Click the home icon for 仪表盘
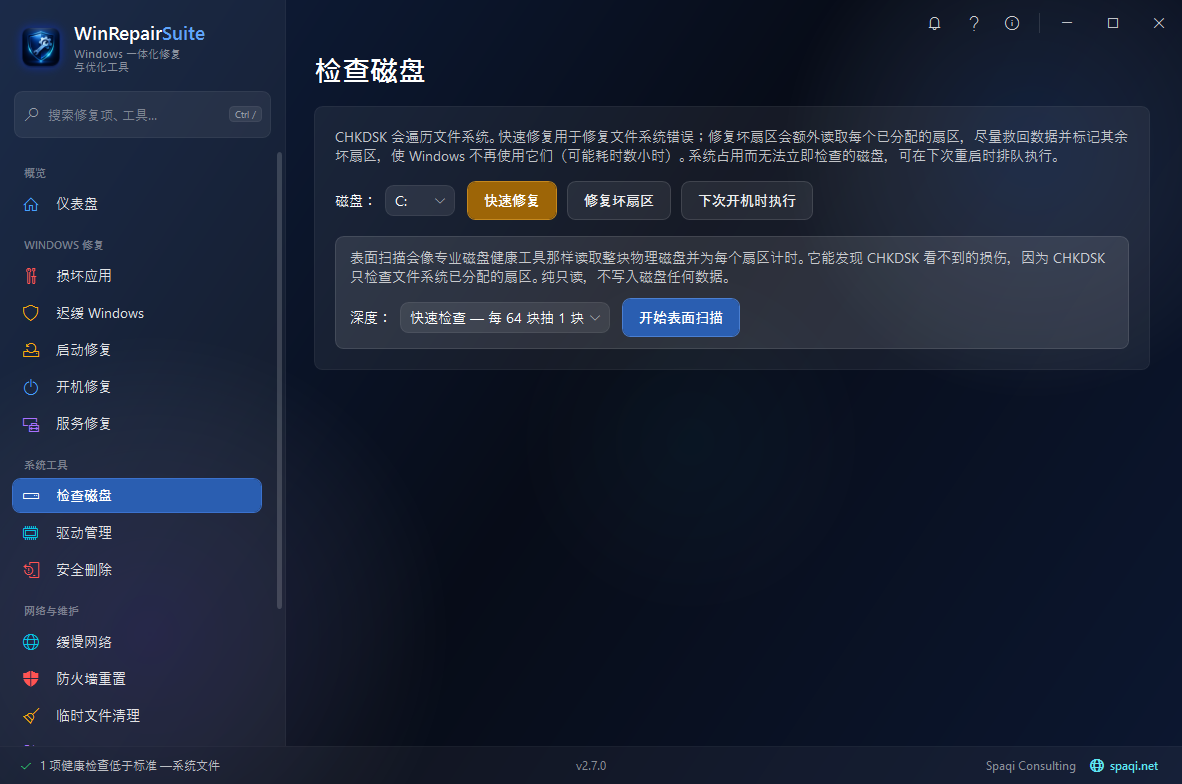 coord(31,204)
